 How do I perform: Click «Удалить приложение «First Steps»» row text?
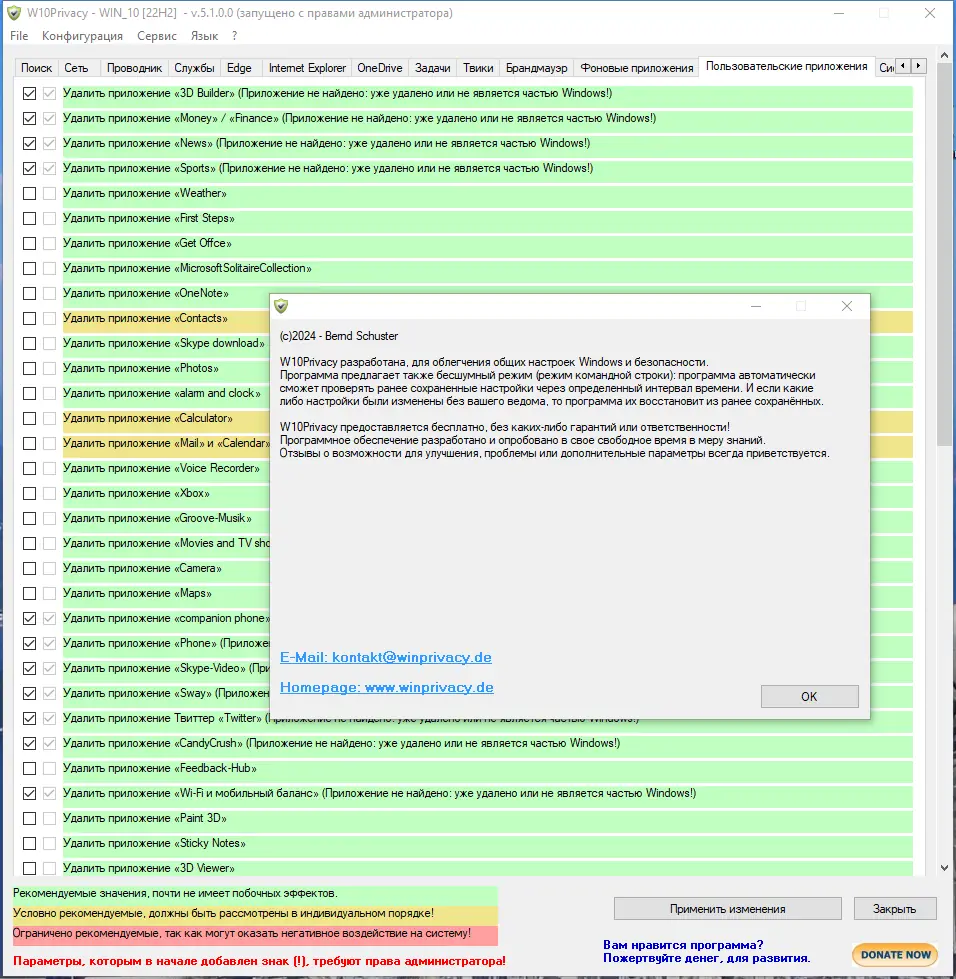click(x=149, y=218)
